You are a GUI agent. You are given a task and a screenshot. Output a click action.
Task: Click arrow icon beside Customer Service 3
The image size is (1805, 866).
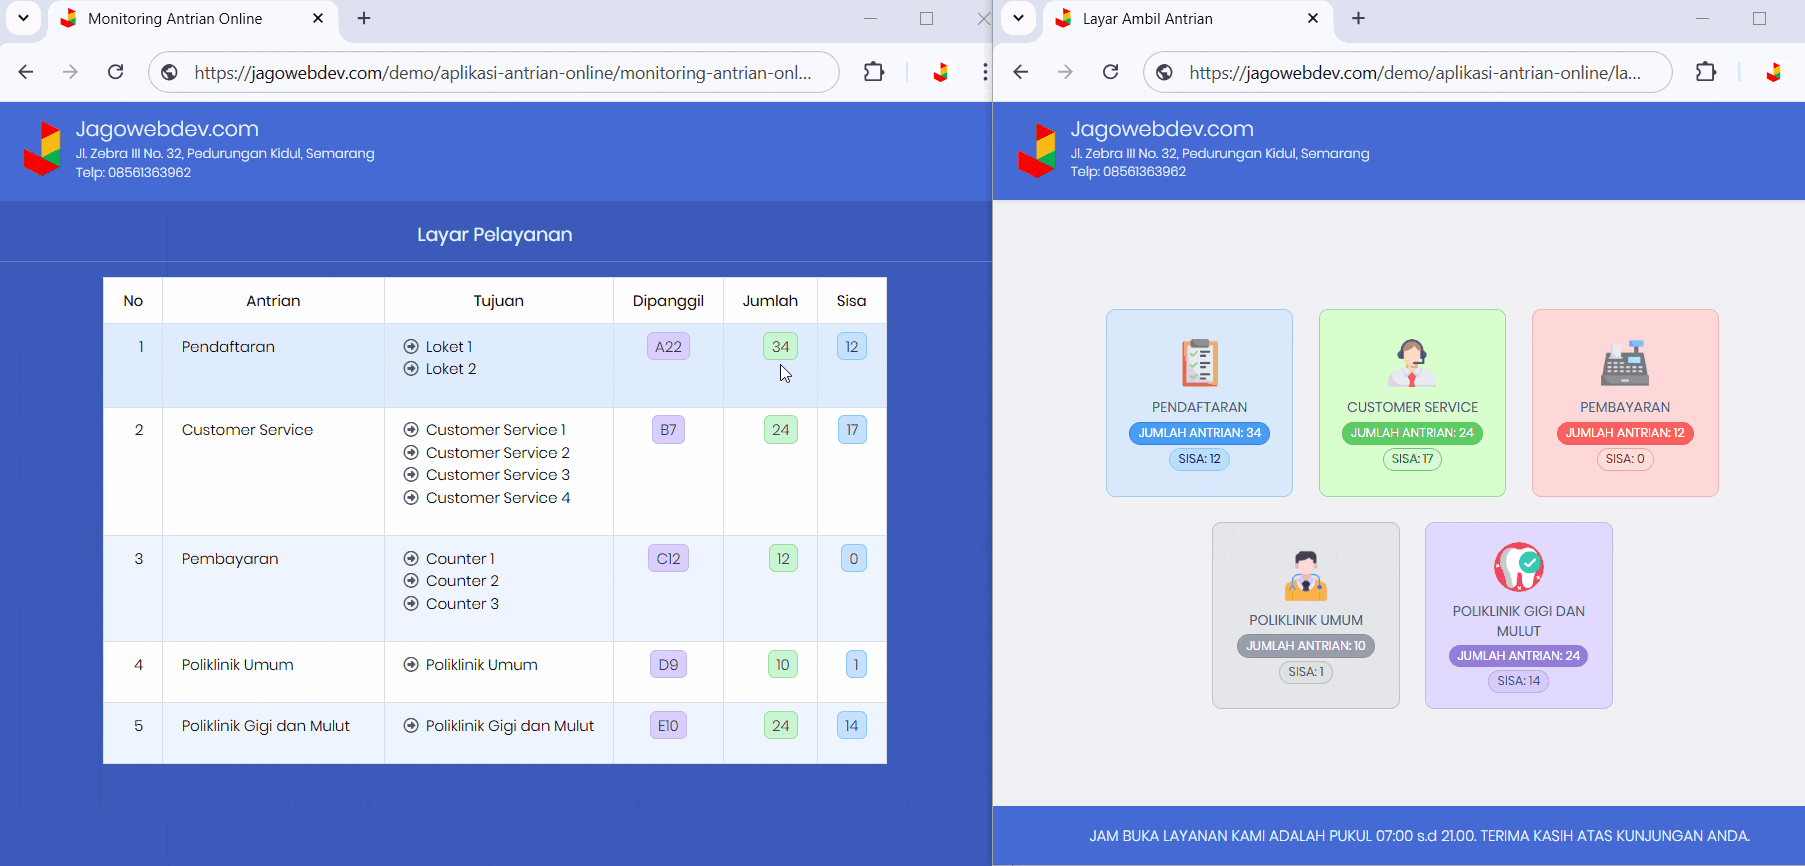[411, 475]
